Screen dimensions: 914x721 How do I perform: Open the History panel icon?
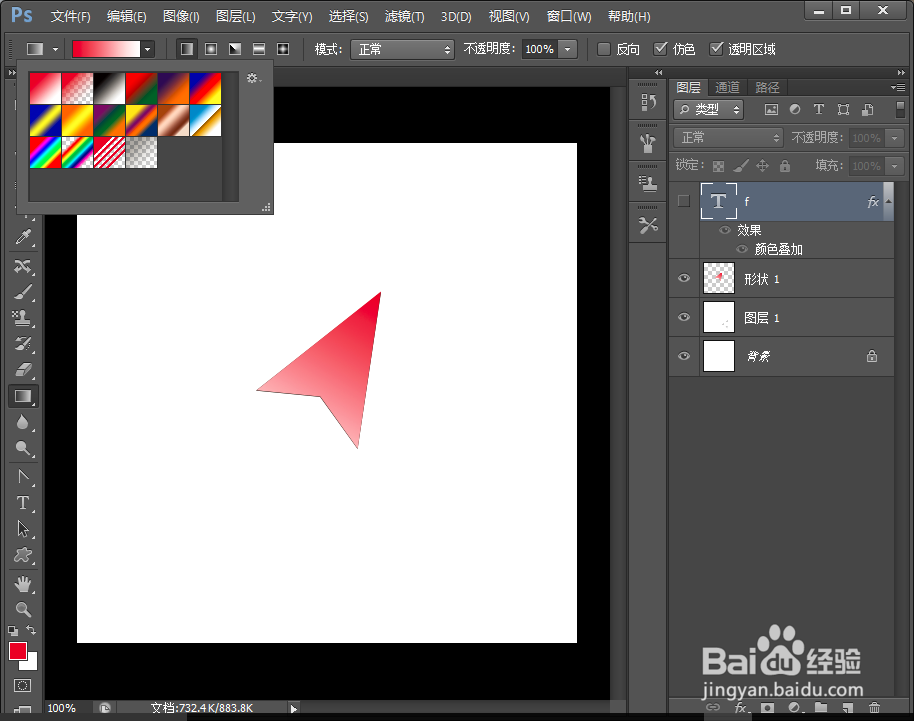(x=648, y=102)
